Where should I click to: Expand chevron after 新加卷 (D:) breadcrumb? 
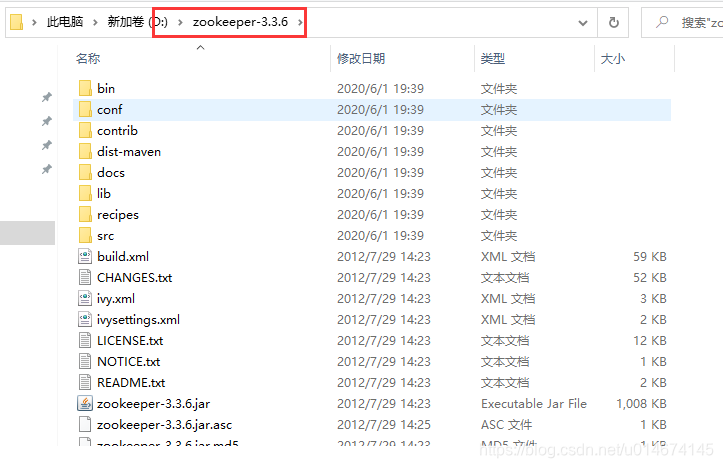pyautogui.click(x=180, y=22)
